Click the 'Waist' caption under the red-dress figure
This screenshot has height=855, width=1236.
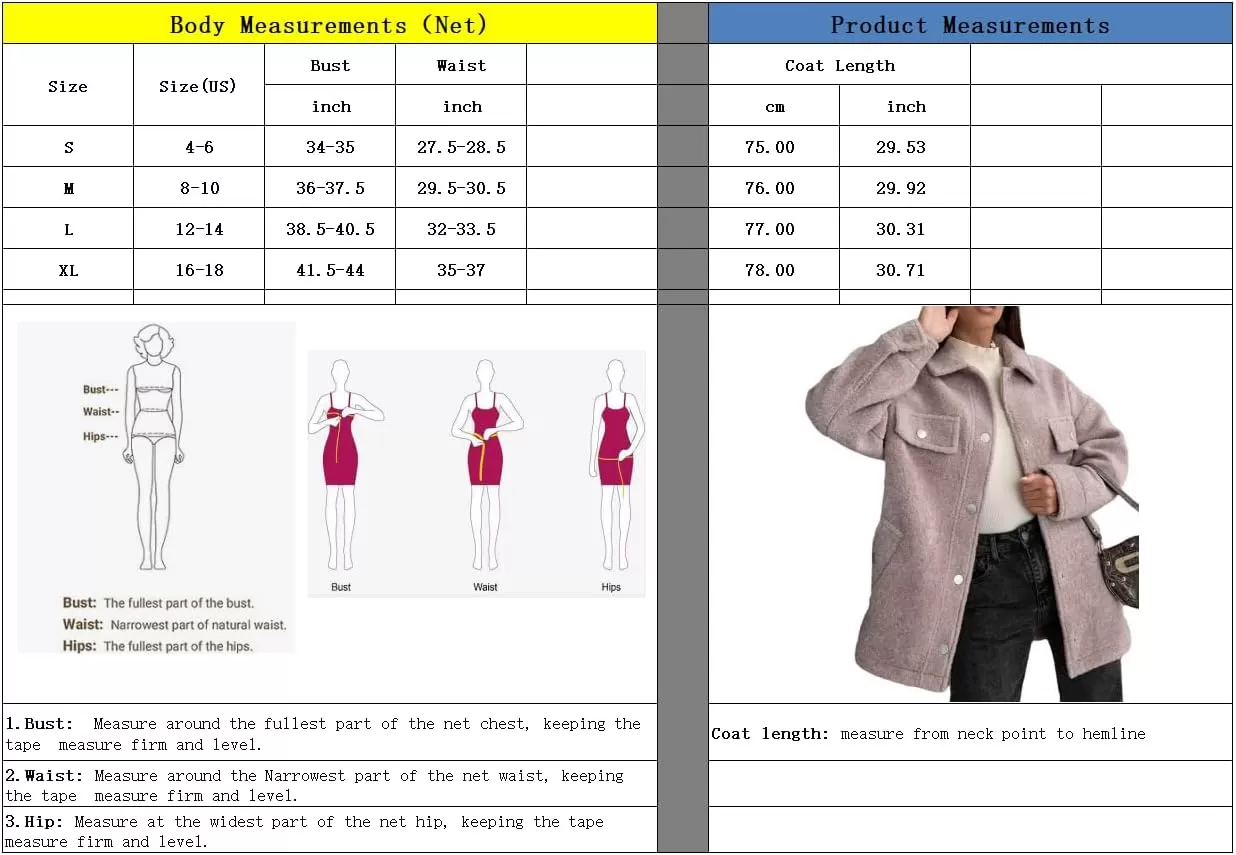coord(486,587)
